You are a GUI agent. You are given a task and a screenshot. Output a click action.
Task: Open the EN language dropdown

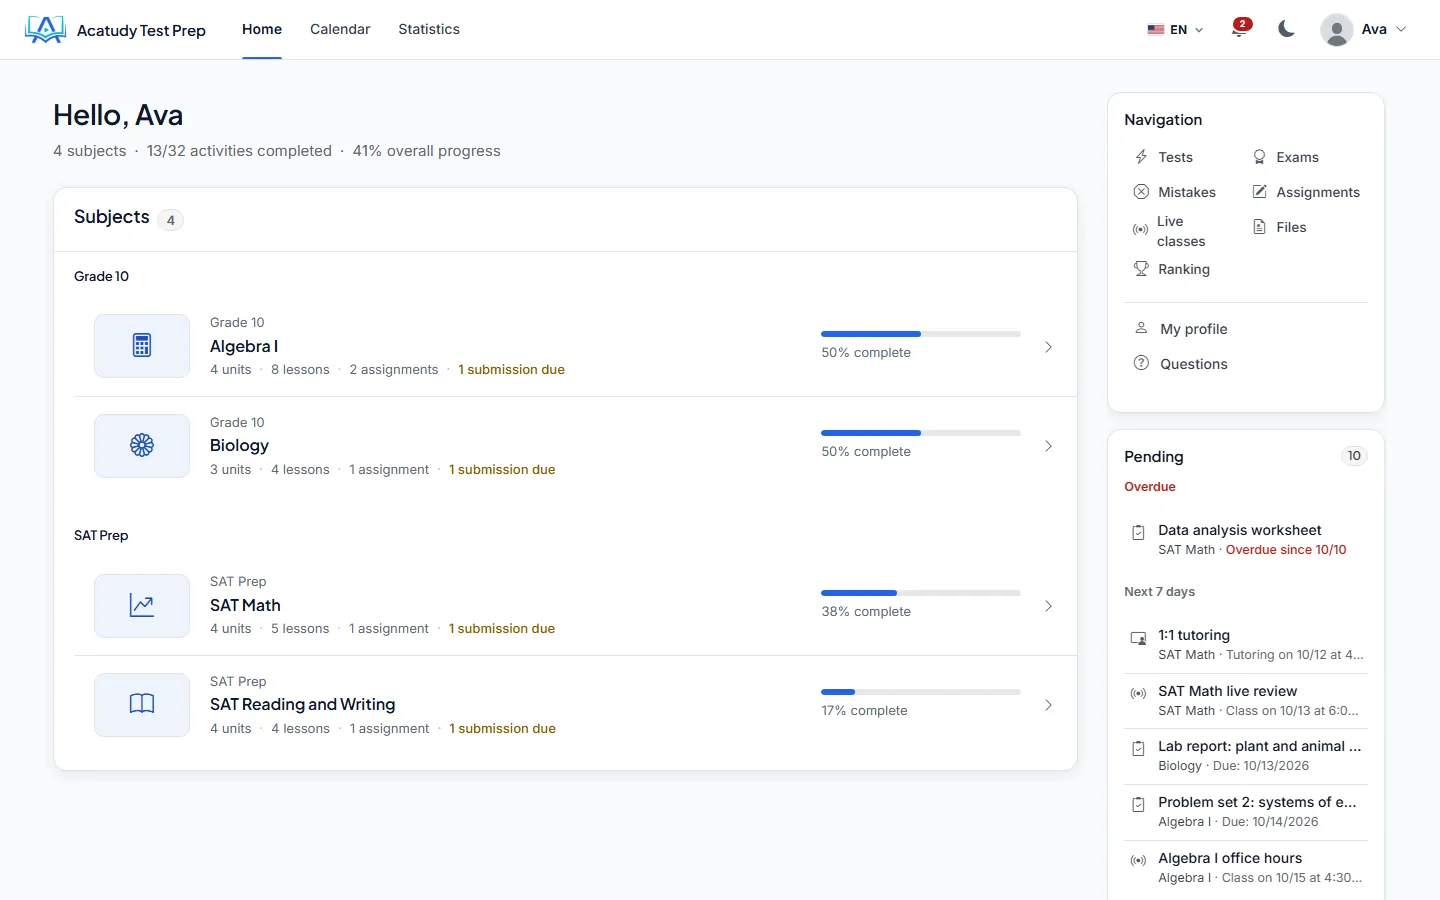click(1175, 30)
